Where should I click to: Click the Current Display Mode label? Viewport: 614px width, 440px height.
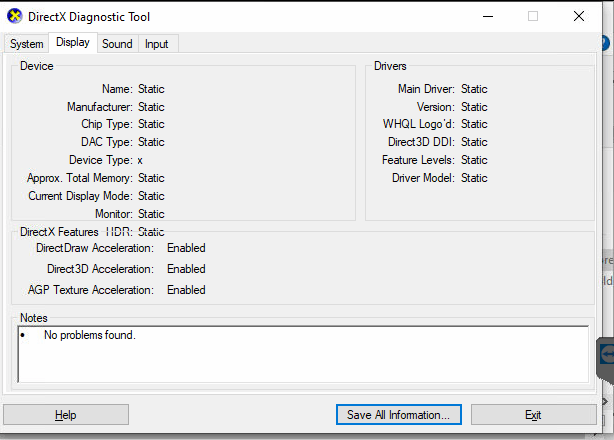coord(81,196)
